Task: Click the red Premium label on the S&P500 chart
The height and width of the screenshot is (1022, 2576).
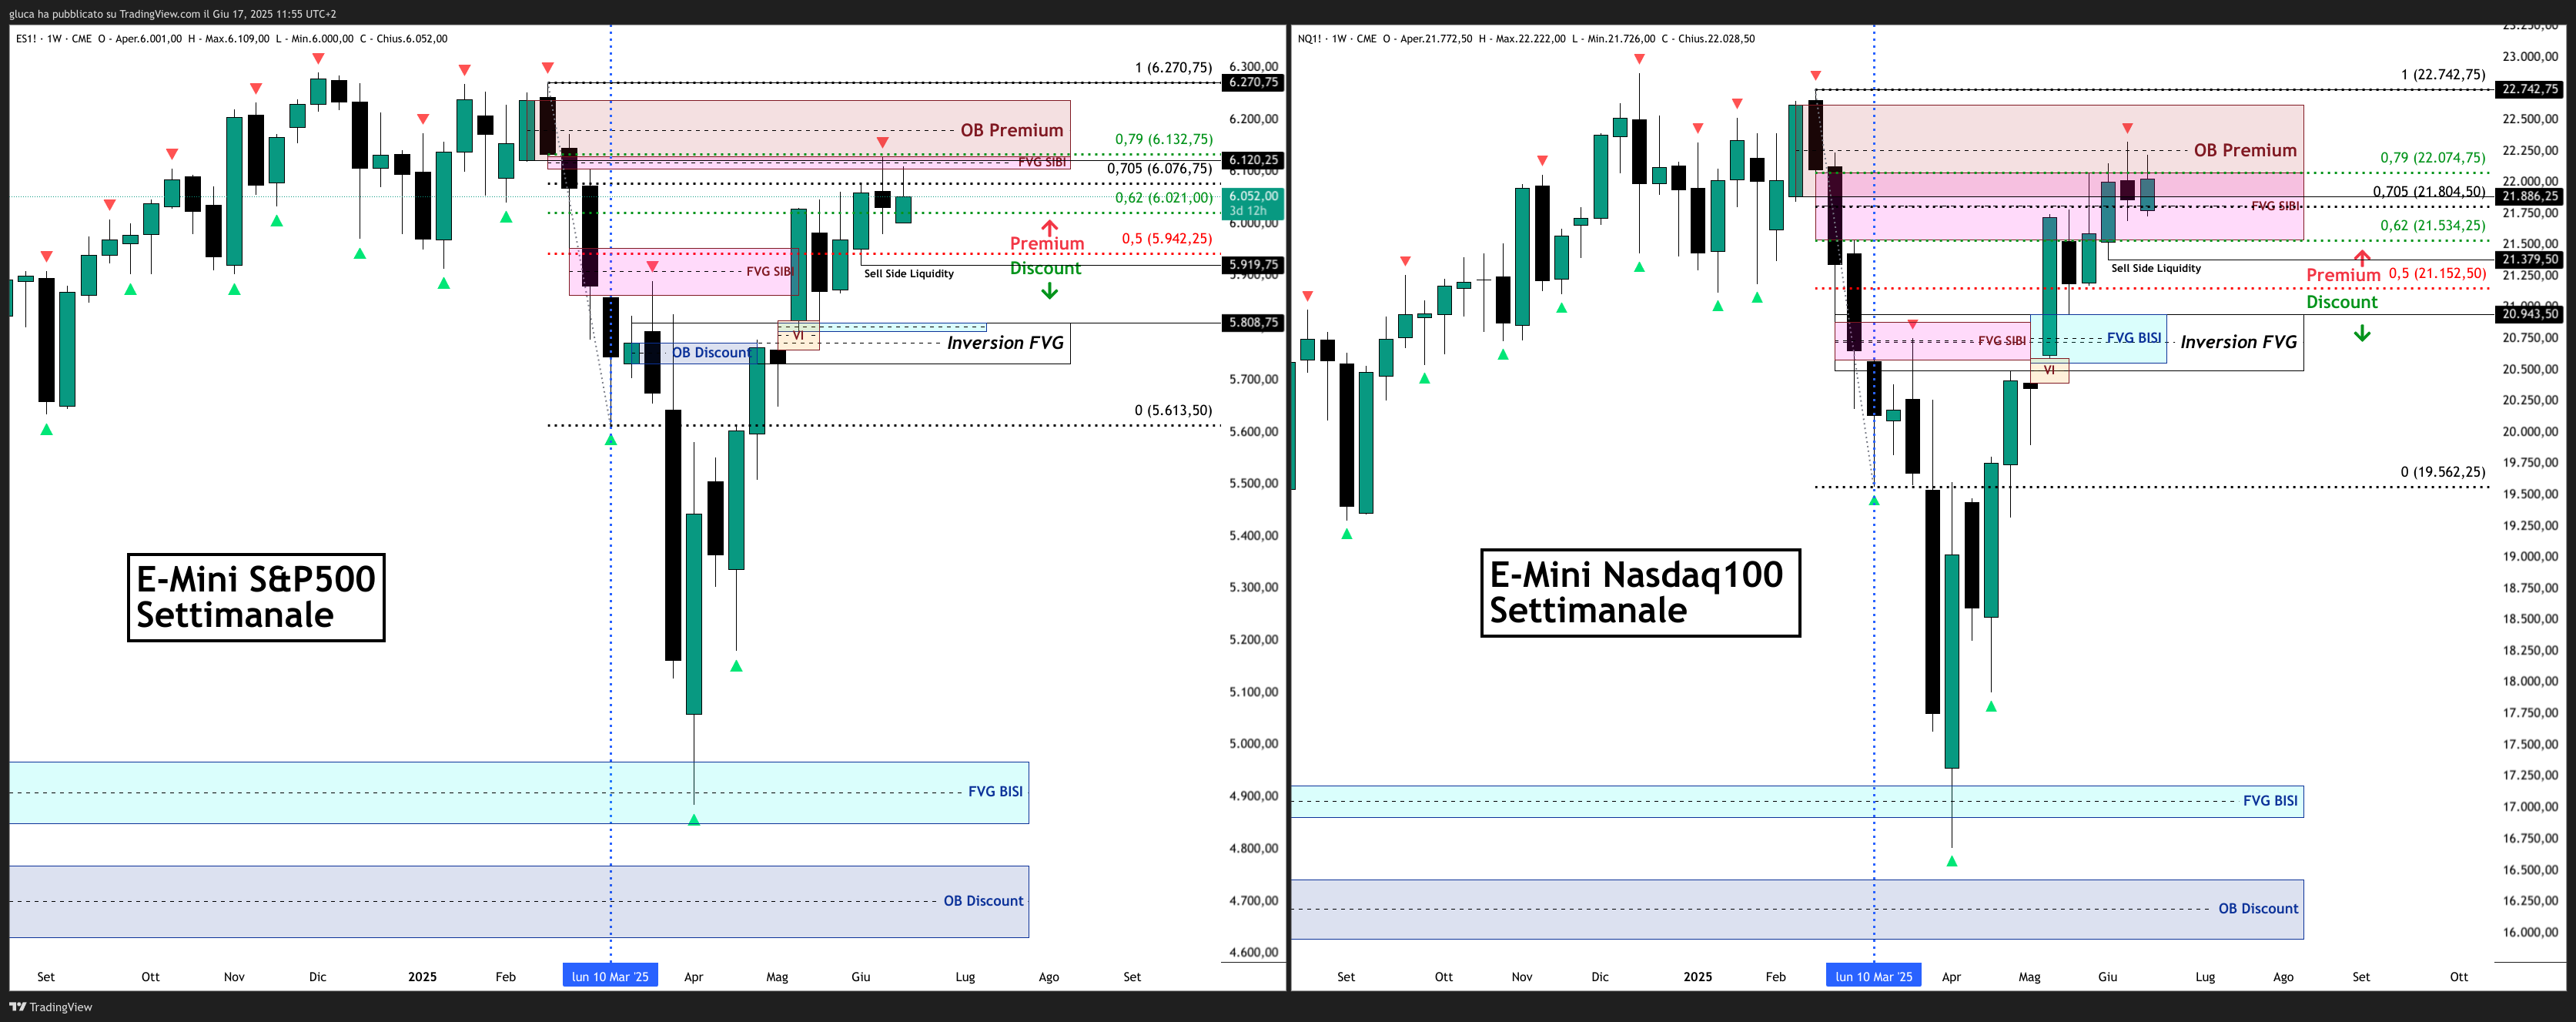Action: click(1047, 244)
